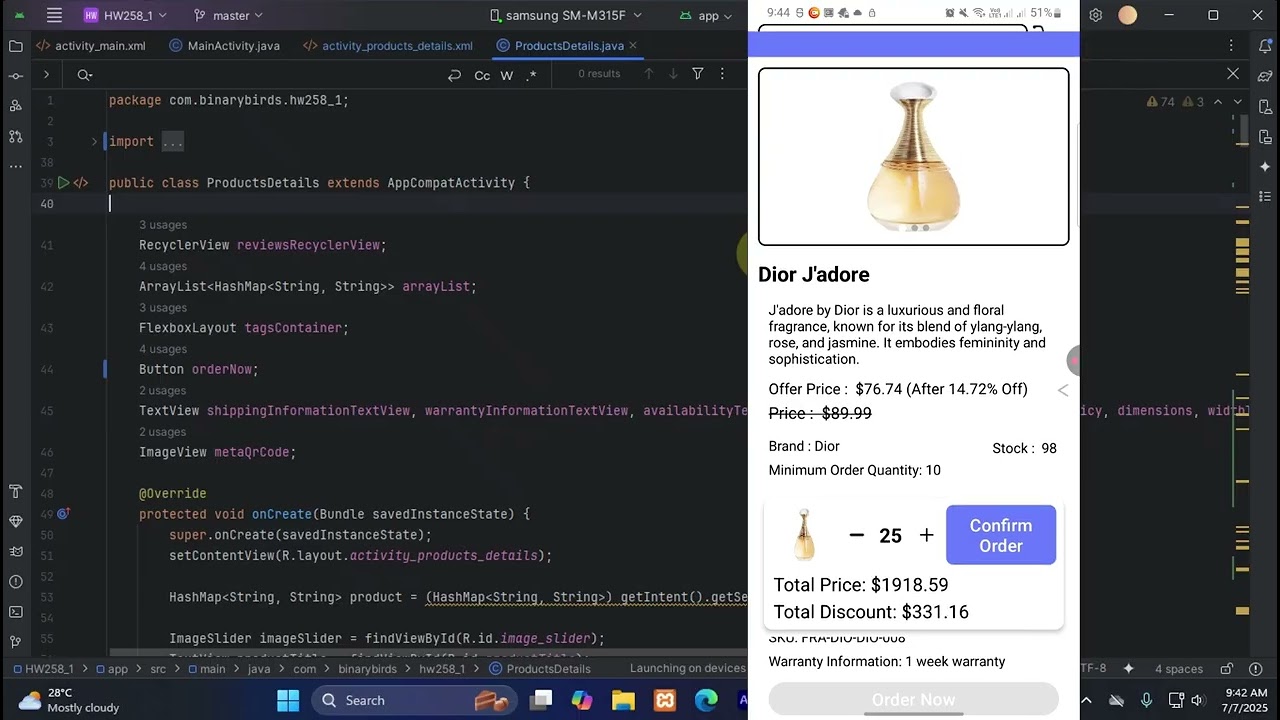This screenshot has height=720, width=1280.
Task: Close the ProductsDetails.java tab
Action: 633,46
